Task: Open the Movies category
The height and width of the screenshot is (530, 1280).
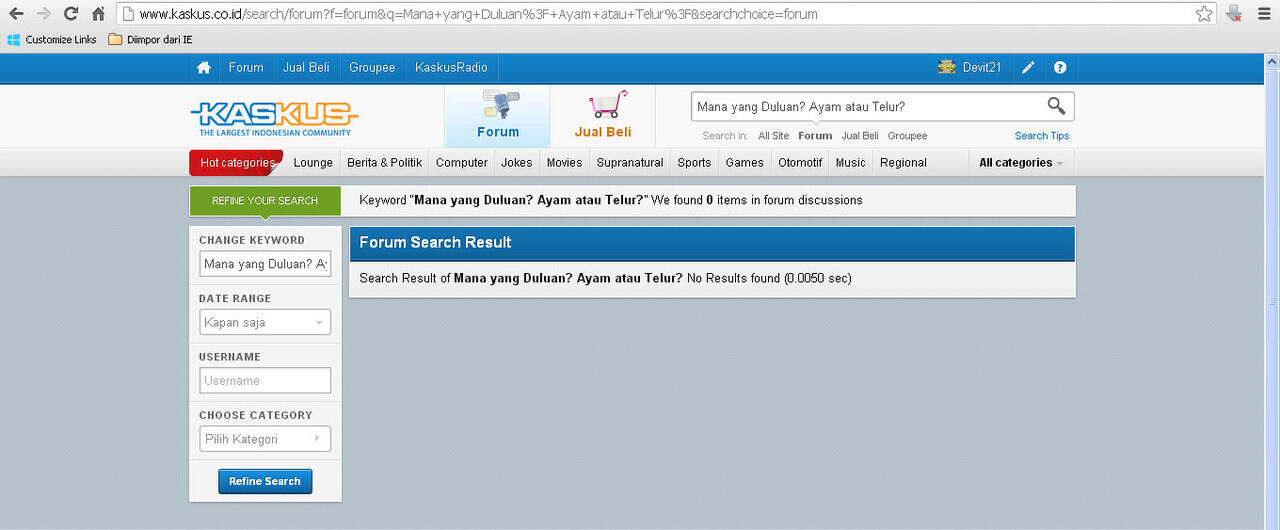Action: [564, 163]
